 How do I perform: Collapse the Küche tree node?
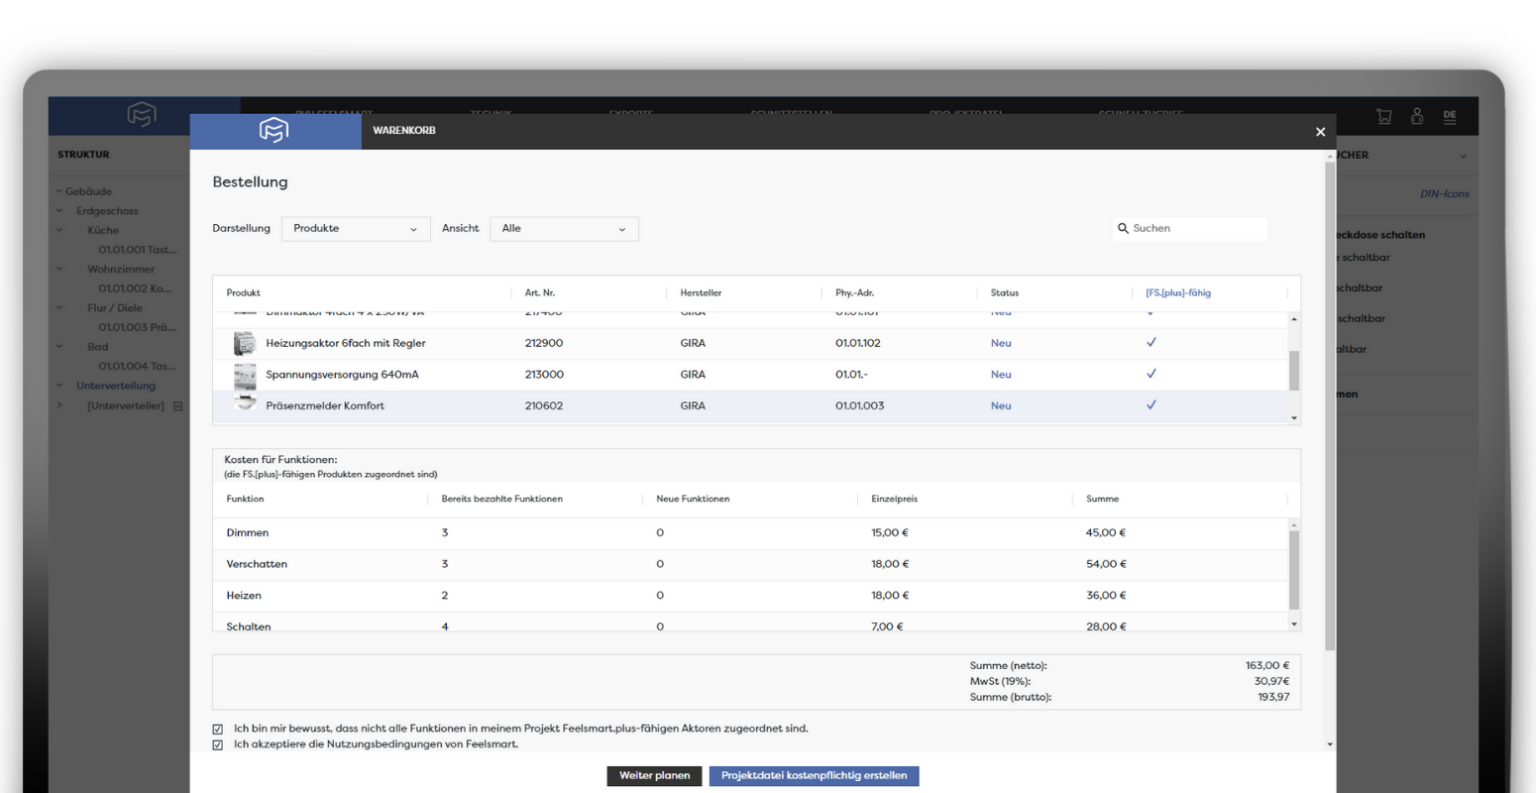click(59, 230)
